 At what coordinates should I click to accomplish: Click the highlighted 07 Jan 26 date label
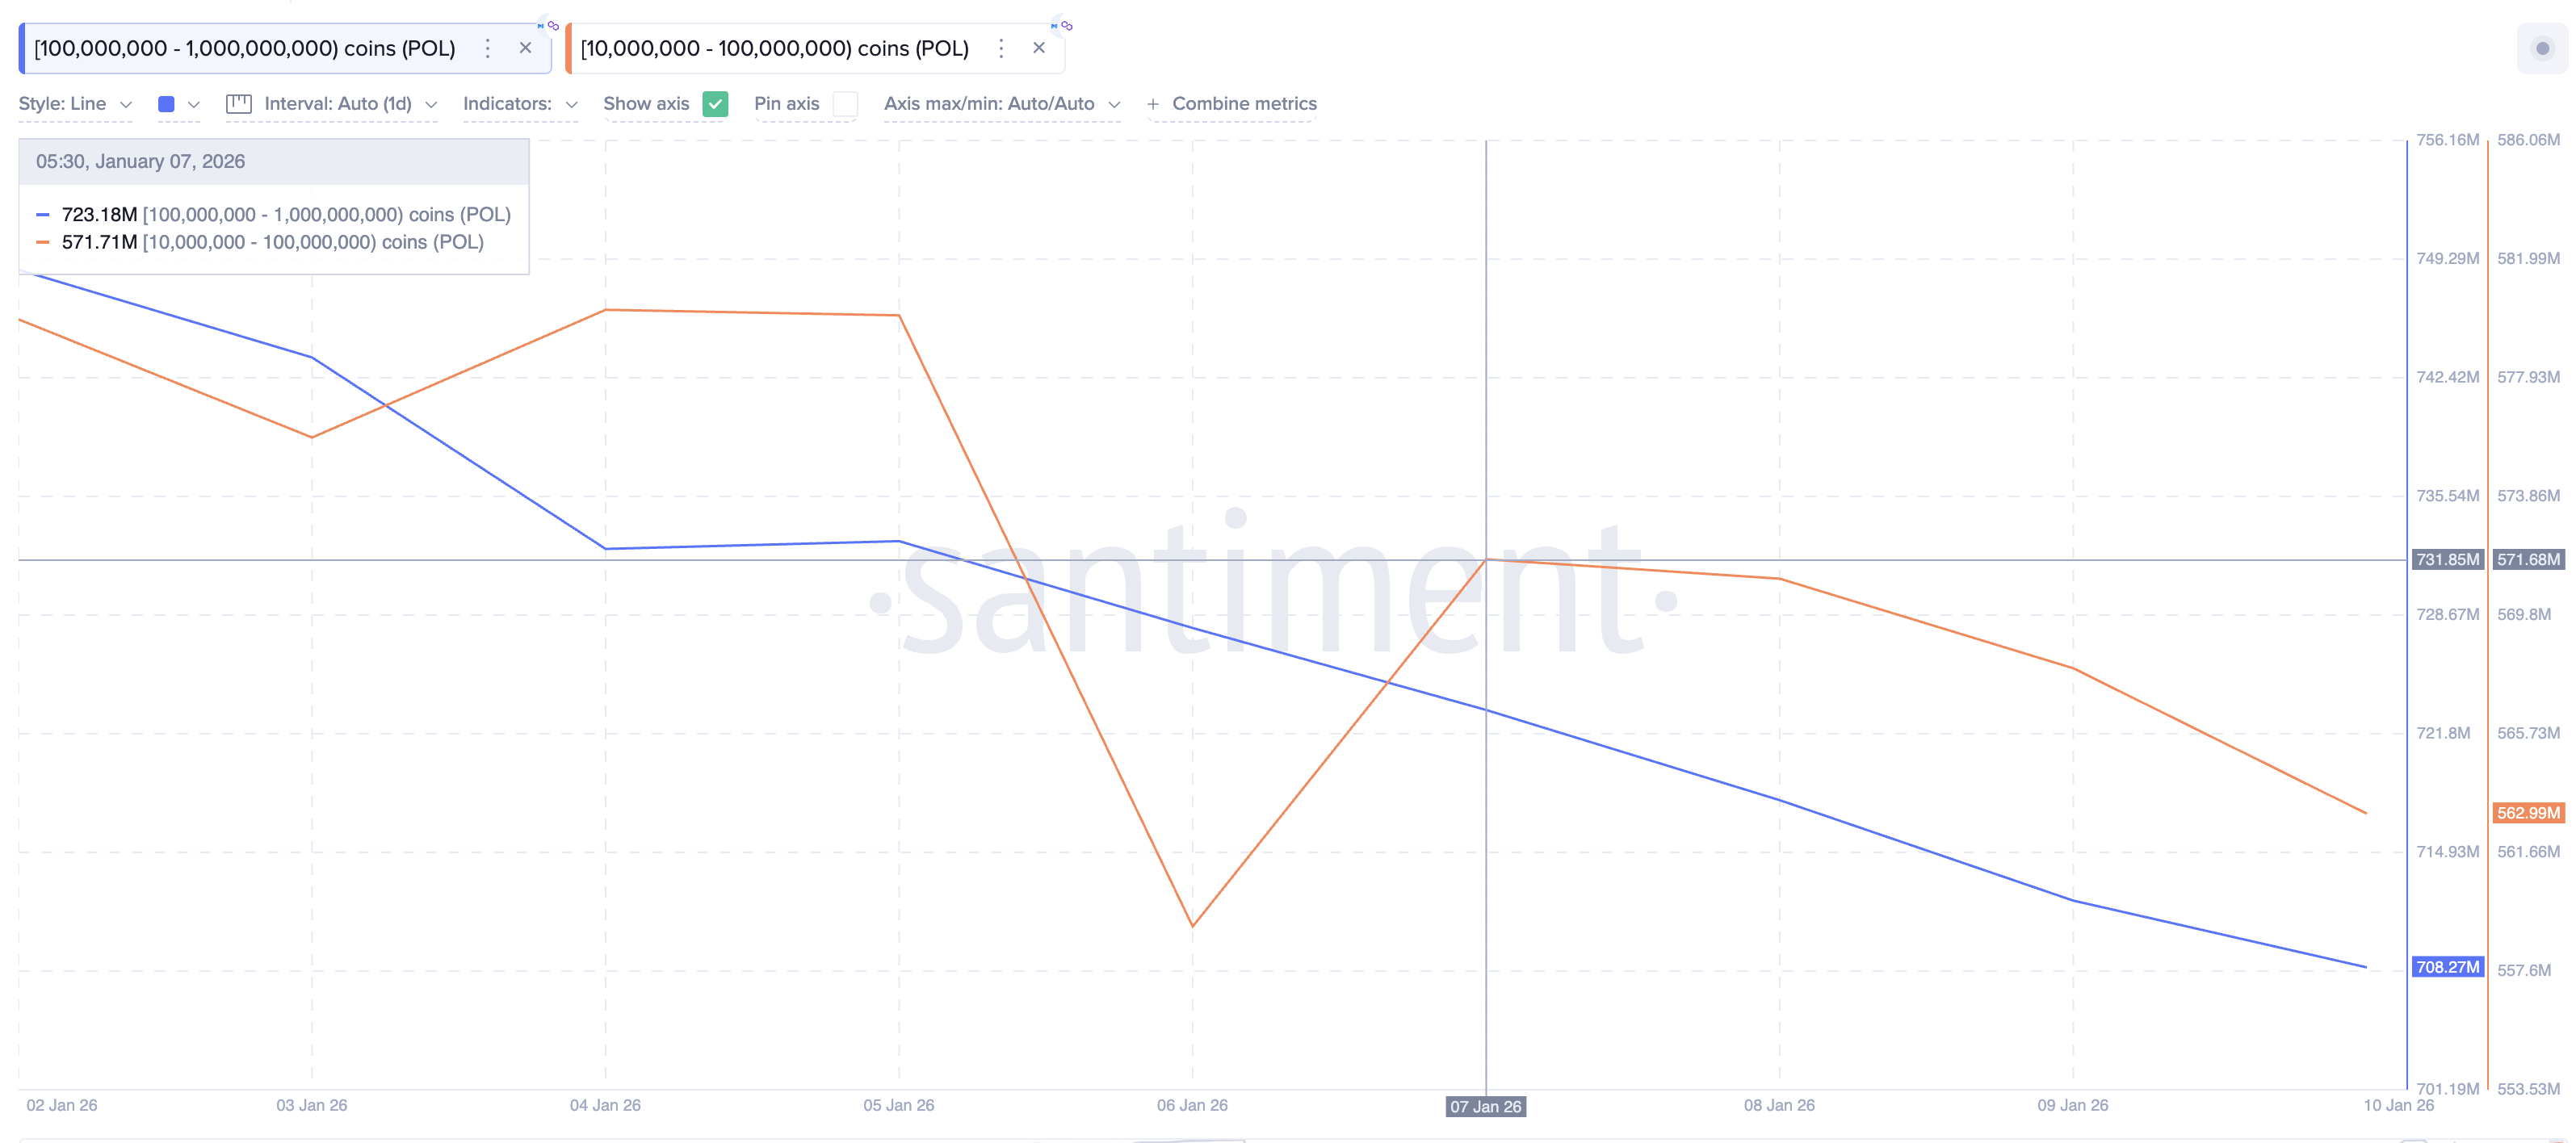pos(1486,1106)
